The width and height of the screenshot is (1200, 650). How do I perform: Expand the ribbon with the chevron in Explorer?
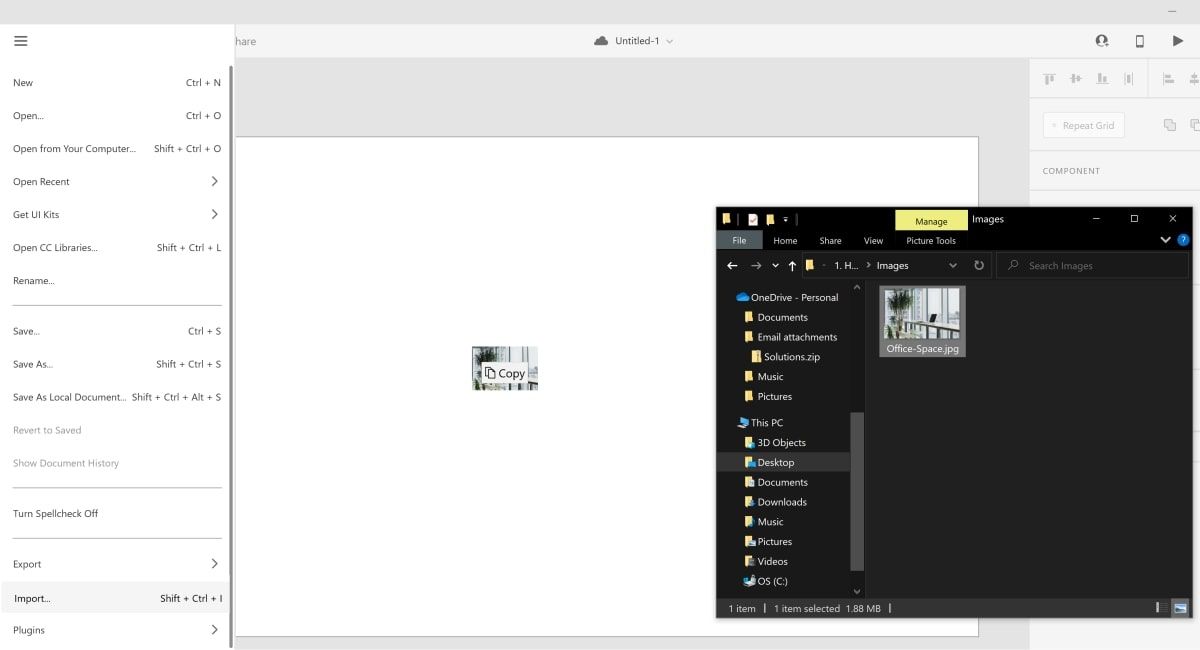(1165, 240)
